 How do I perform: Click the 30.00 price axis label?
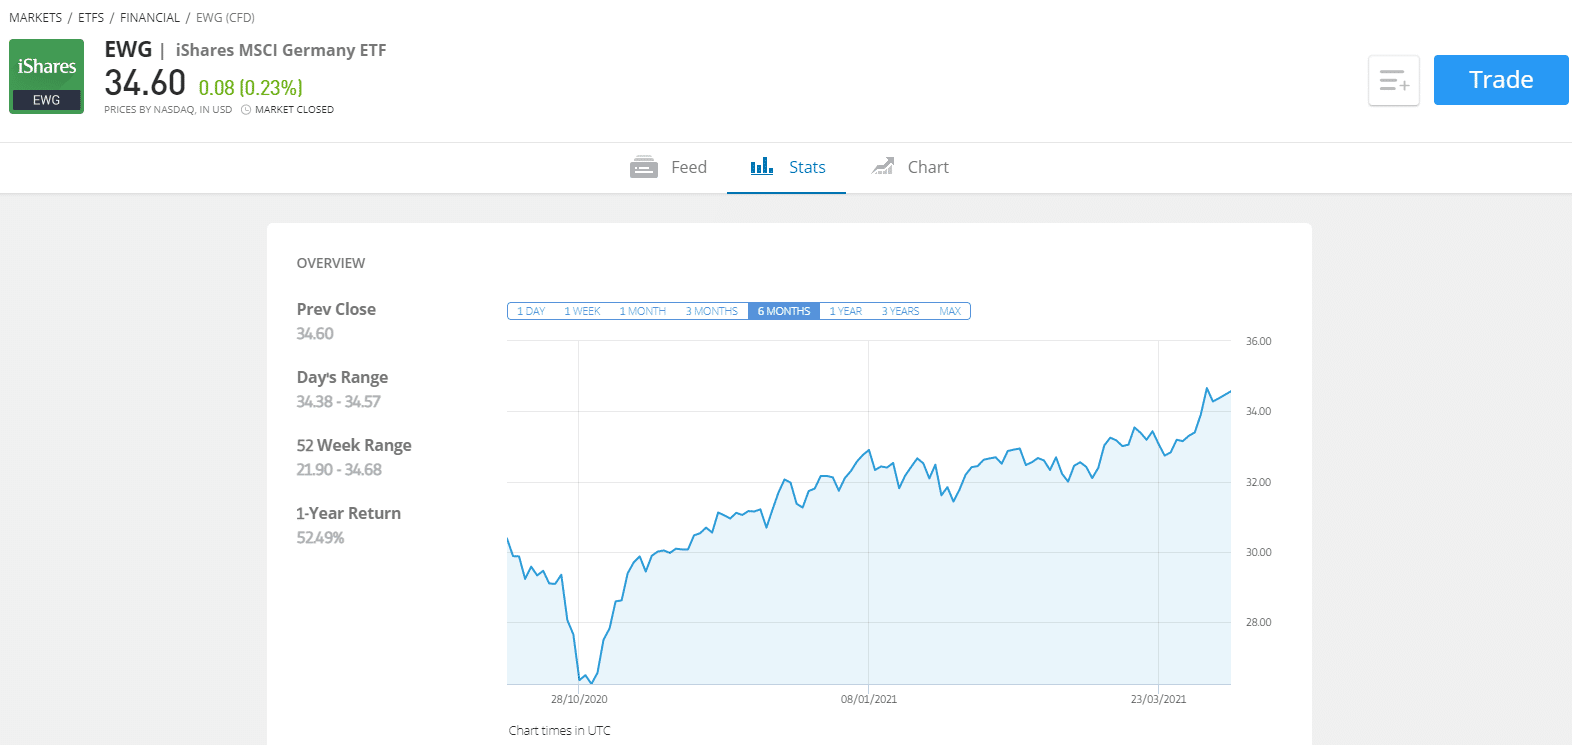click(x=1258, y=552)
